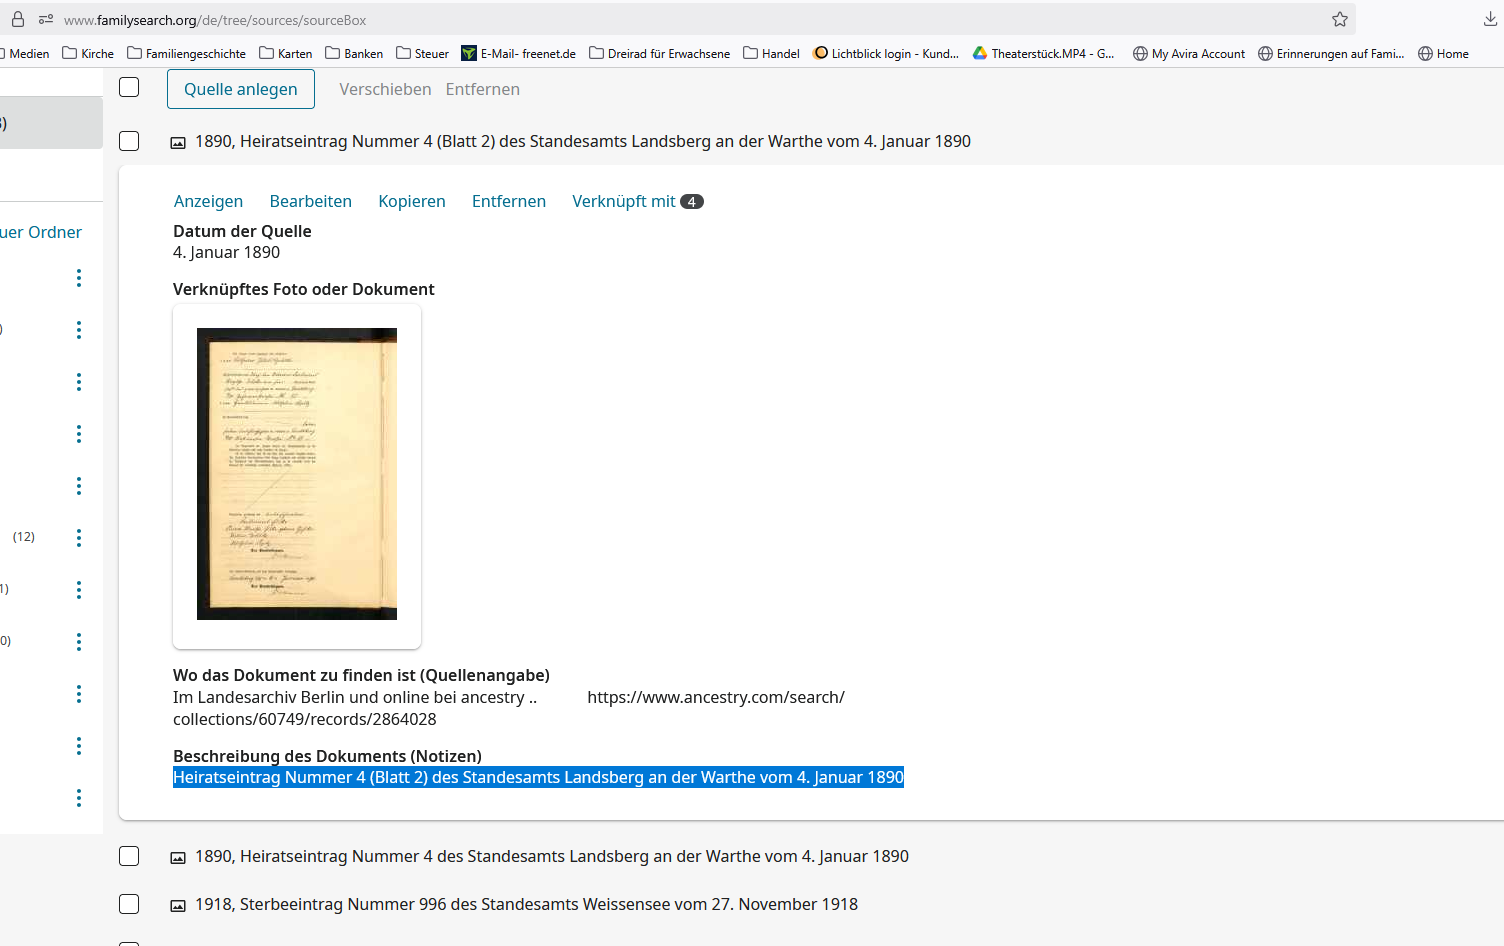The image size is (1504, 946).
Task: Collapse the 1890 Heiratseintrag Blatt 2 source title
Action: (583, 141)
